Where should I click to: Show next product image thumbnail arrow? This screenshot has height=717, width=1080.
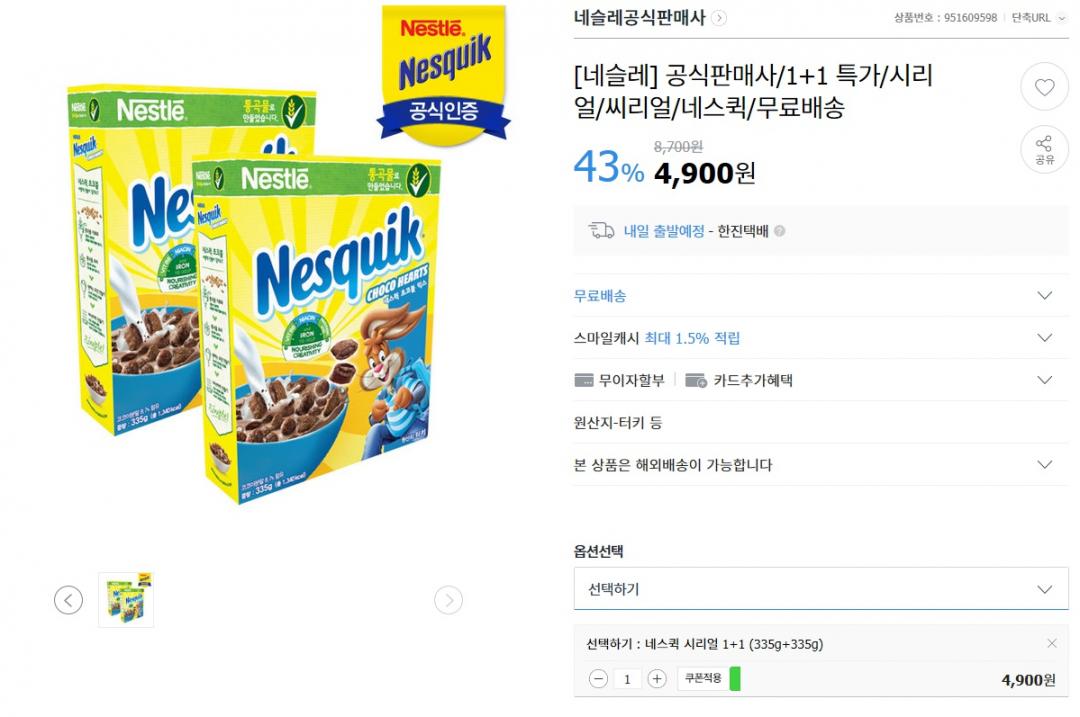tap(448, 600)
